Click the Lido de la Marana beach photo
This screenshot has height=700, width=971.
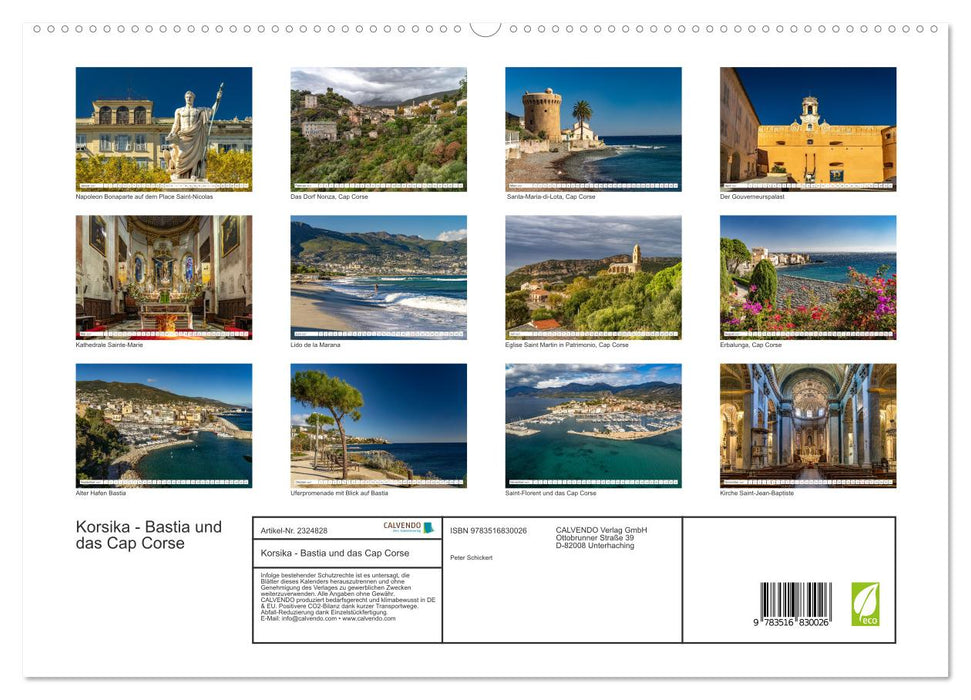click(x=378, y=277)
